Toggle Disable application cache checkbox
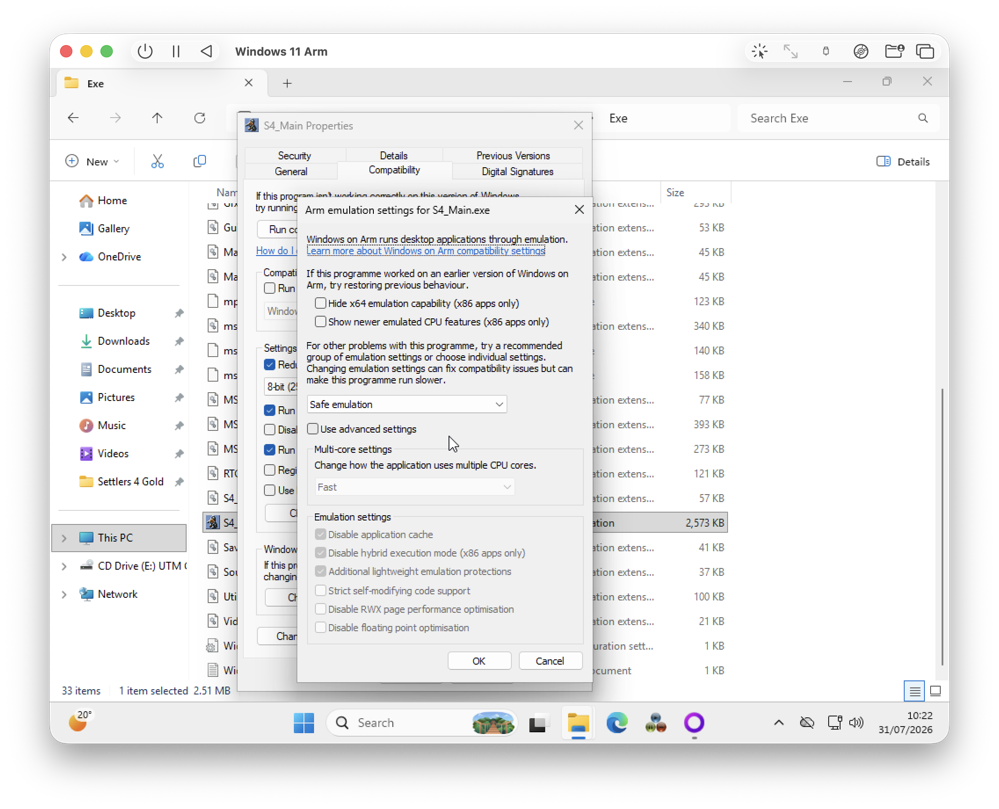The width and height of the screenshot is (999, 809). tap(320, 534)
